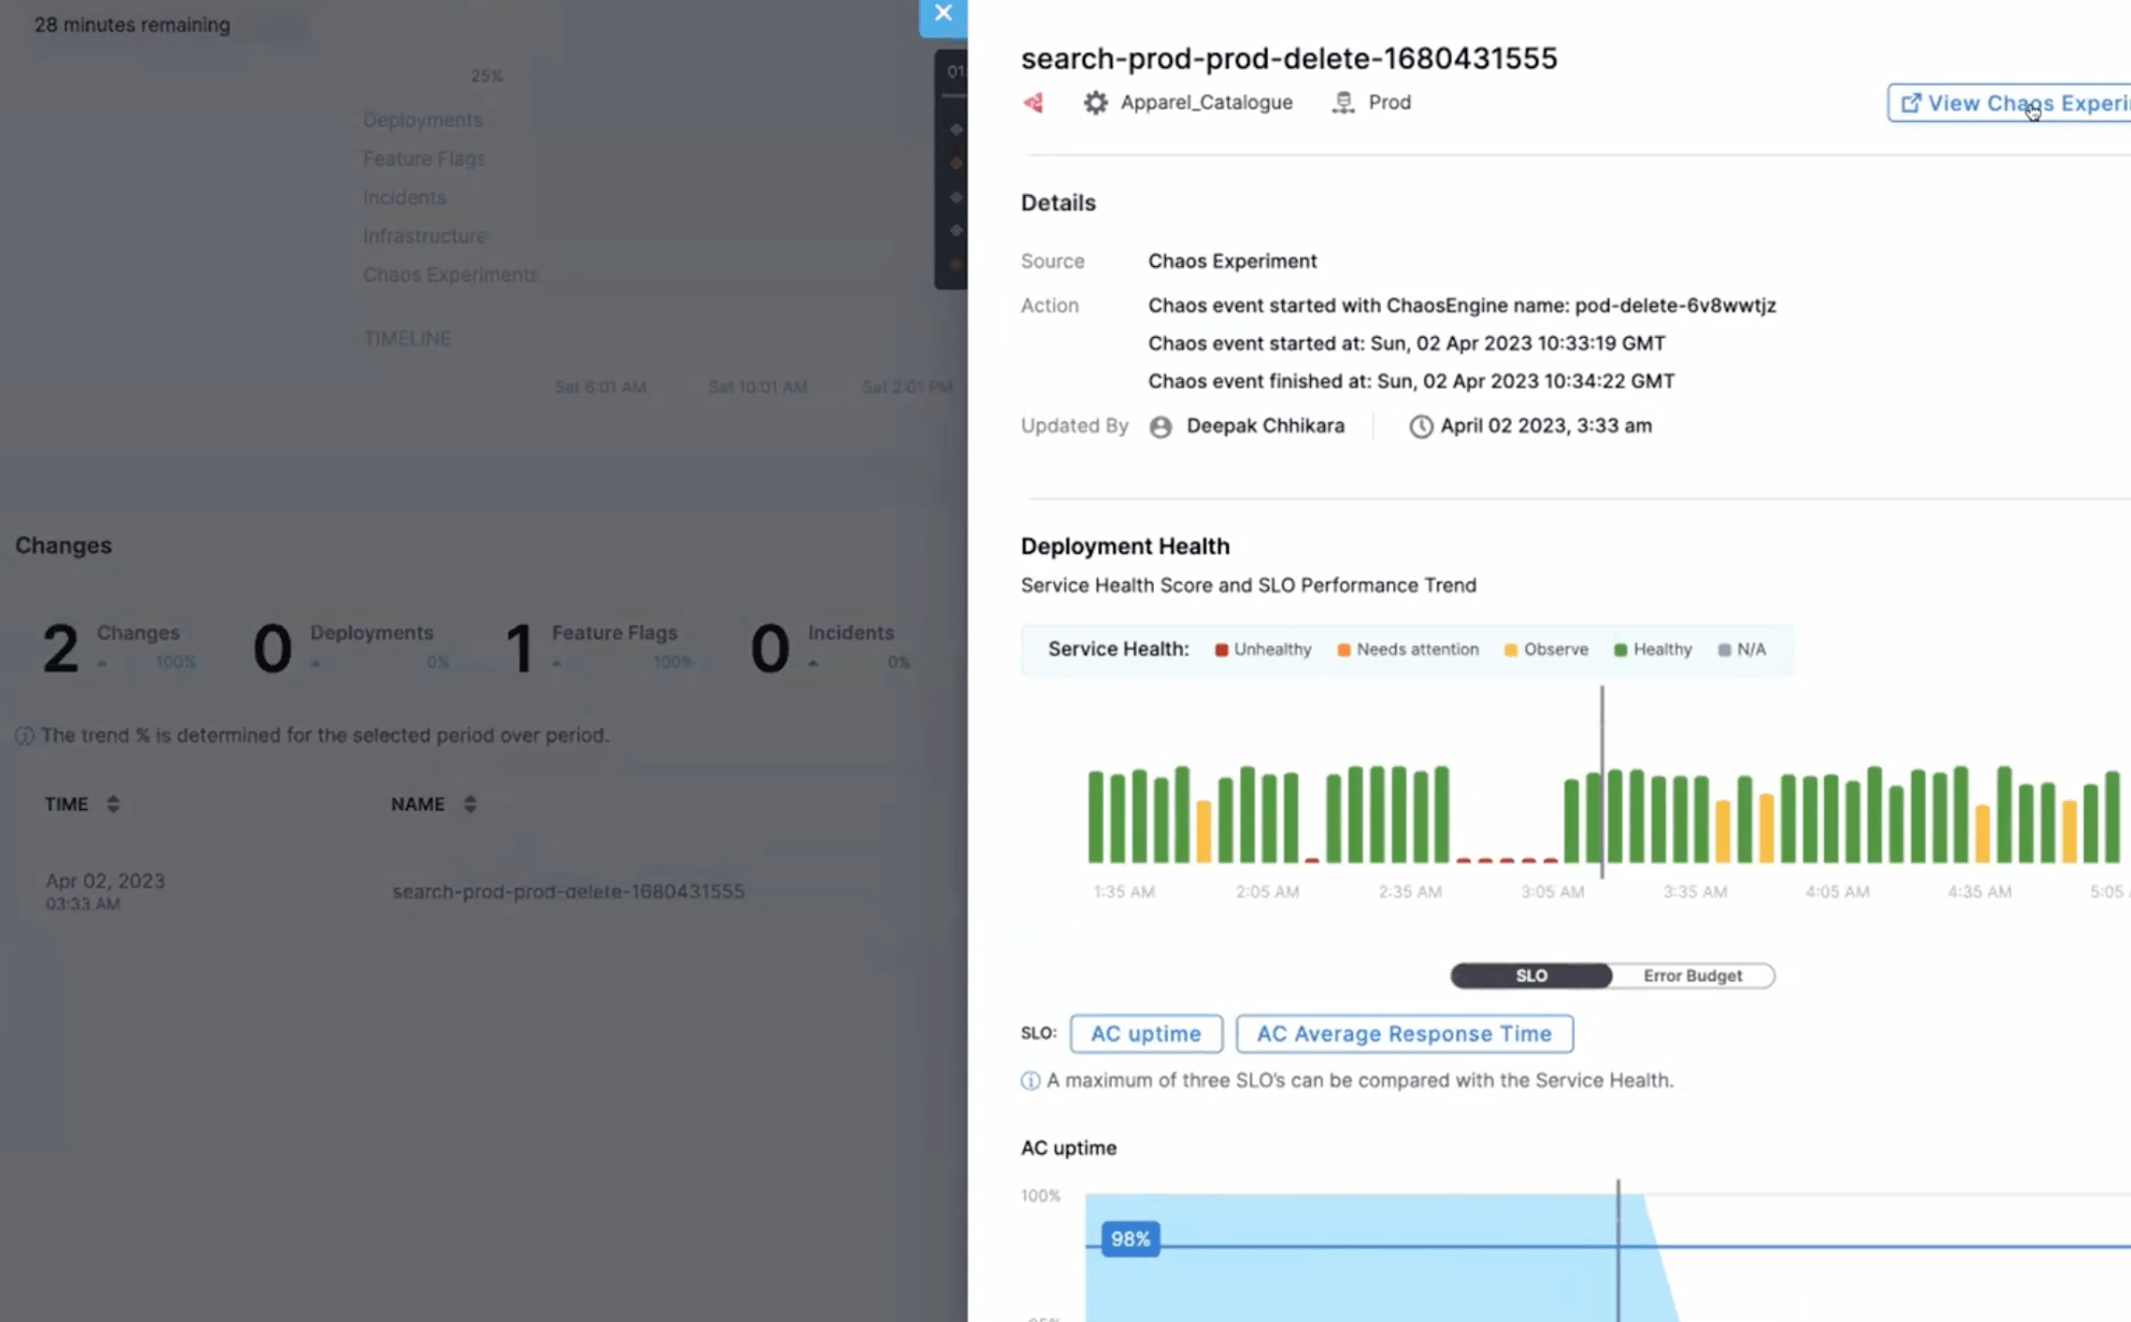This screenshot has height=1322, width=2131.
Task: Sort the changes table by NAME
Action: pyautogui.click(x=470, y=803)
